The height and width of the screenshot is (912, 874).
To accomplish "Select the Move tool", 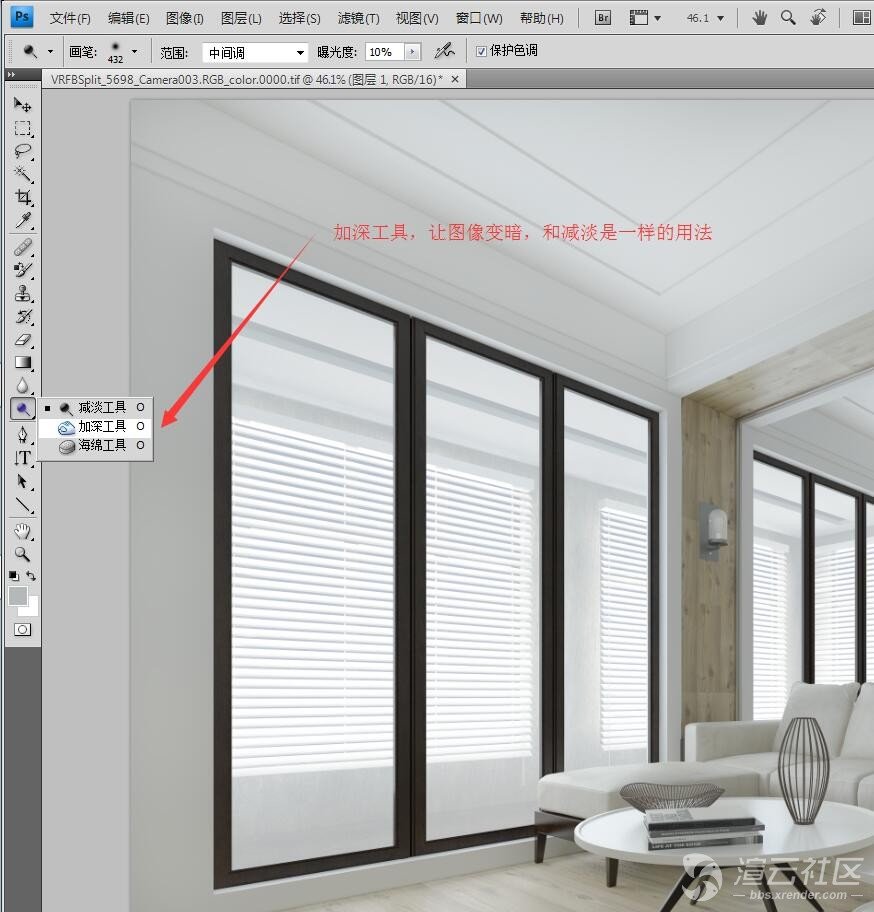I will [x=23, y=105].
